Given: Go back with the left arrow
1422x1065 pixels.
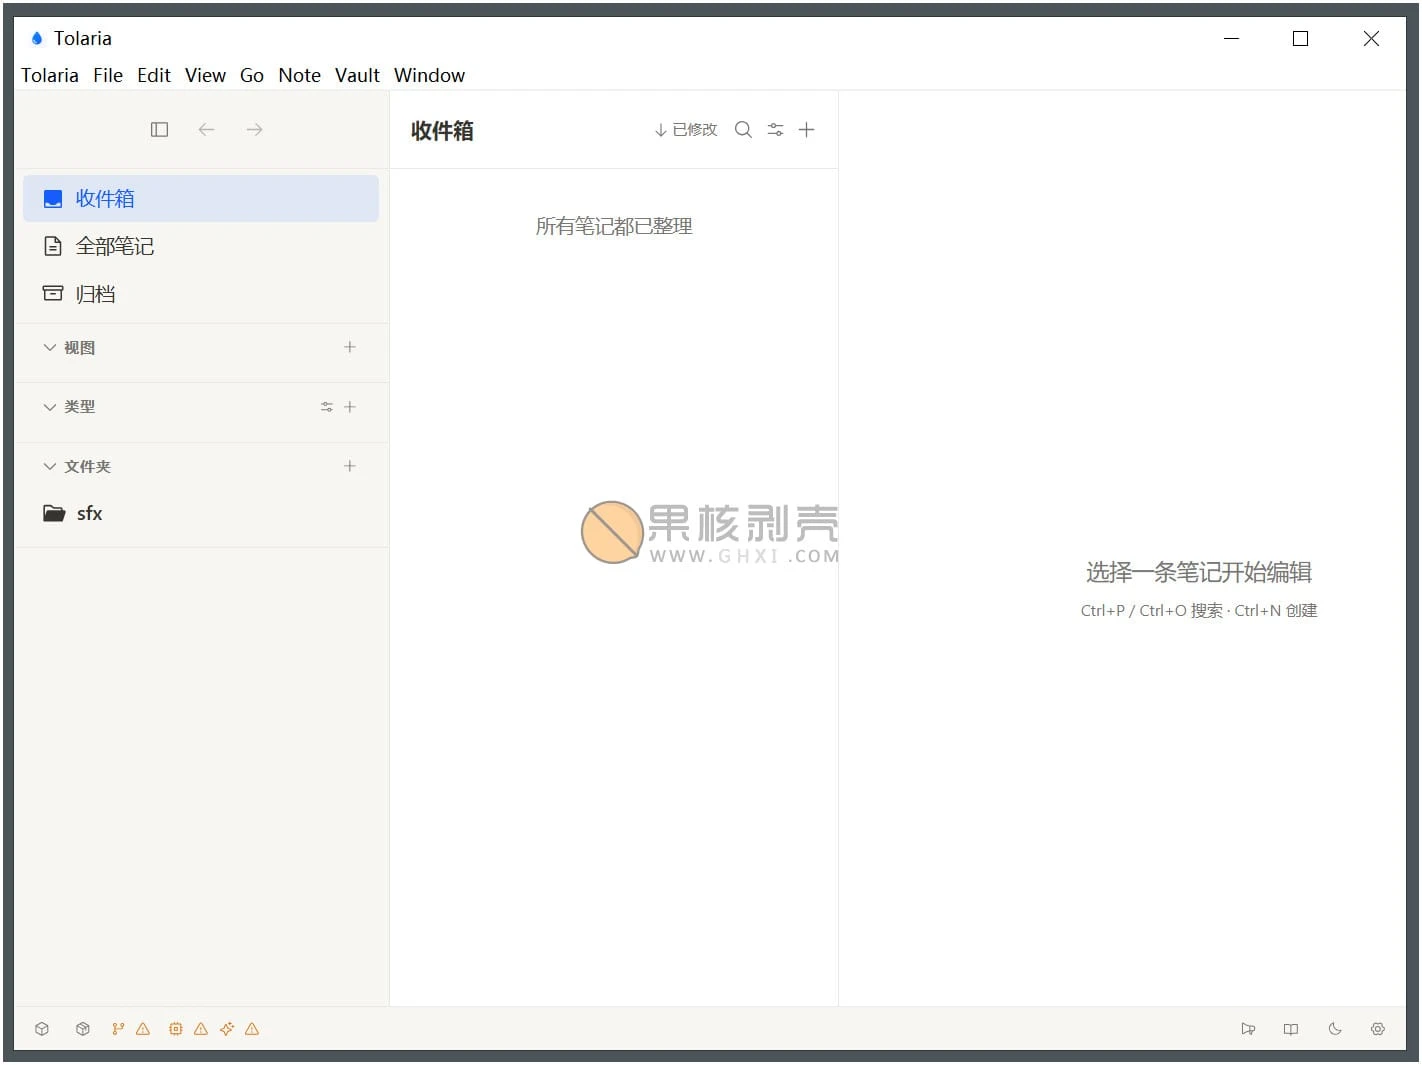Looking at the screenshot, I should (x=206, y=130).
